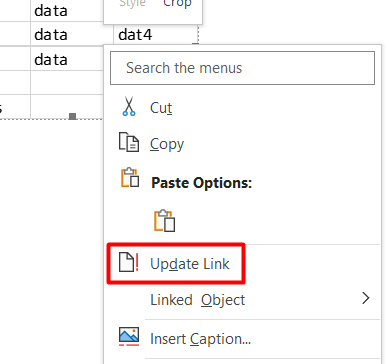Click the Style button in mini toolbar

point(132,4)
